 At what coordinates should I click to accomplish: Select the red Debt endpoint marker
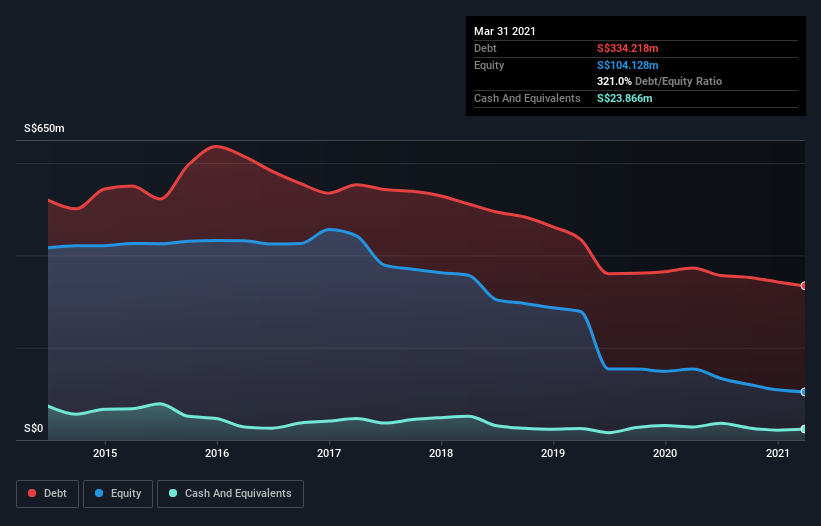click(804, 286)
